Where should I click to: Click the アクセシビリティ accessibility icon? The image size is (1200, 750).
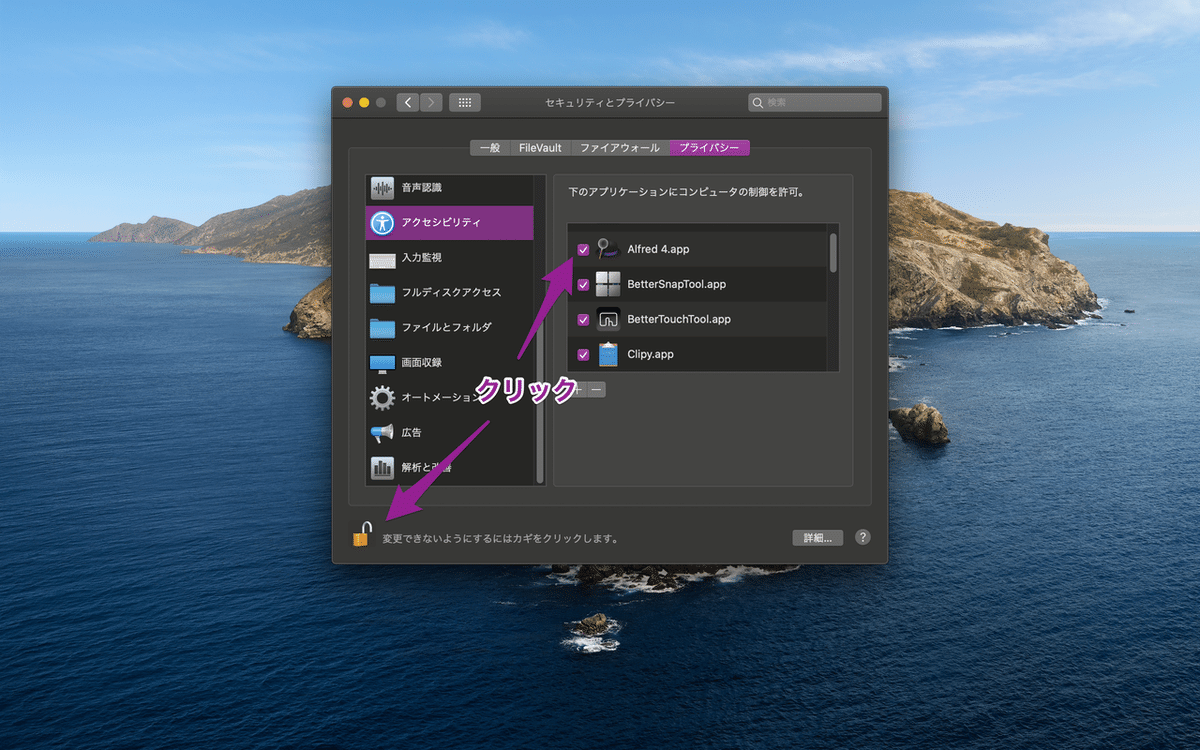point(382,223)
